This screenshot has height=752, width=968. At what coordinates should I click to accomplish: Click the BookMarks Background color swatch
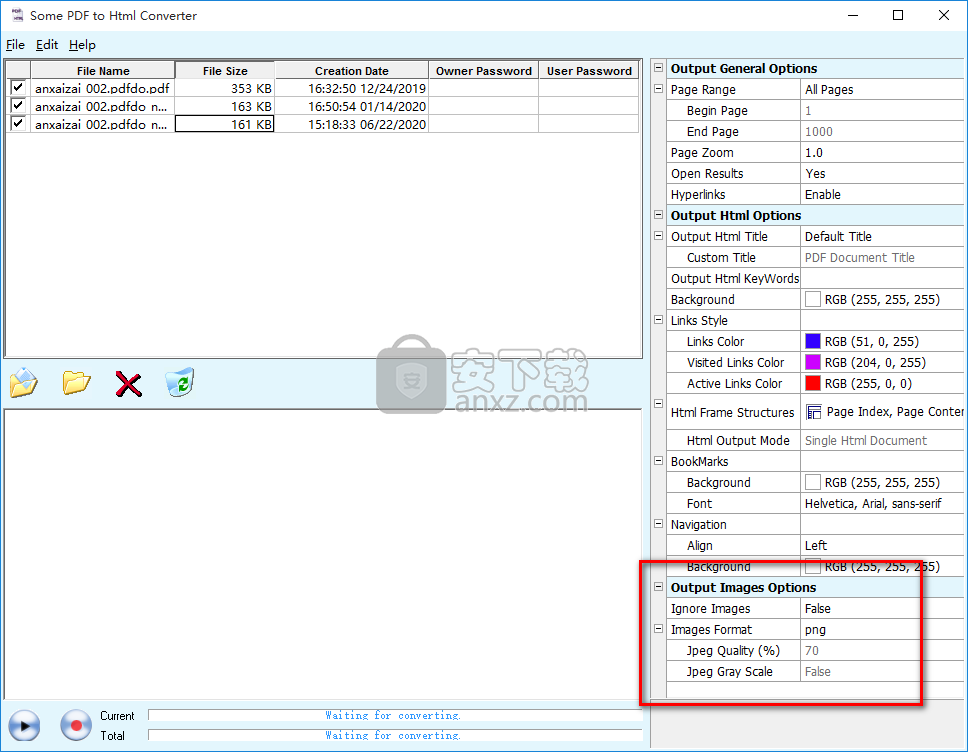tap(813, 482)
